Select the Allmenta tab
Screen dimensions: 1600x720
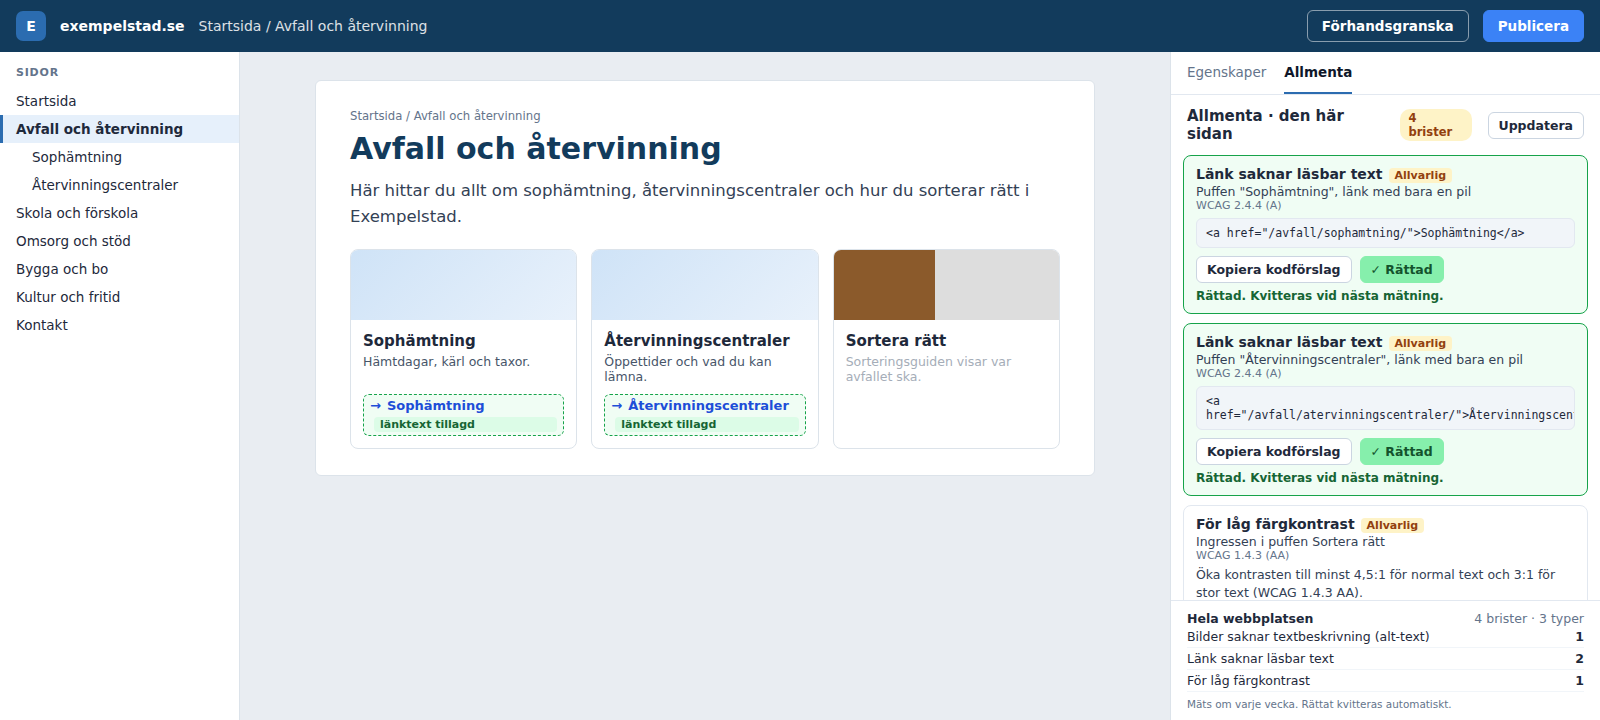1318,72
